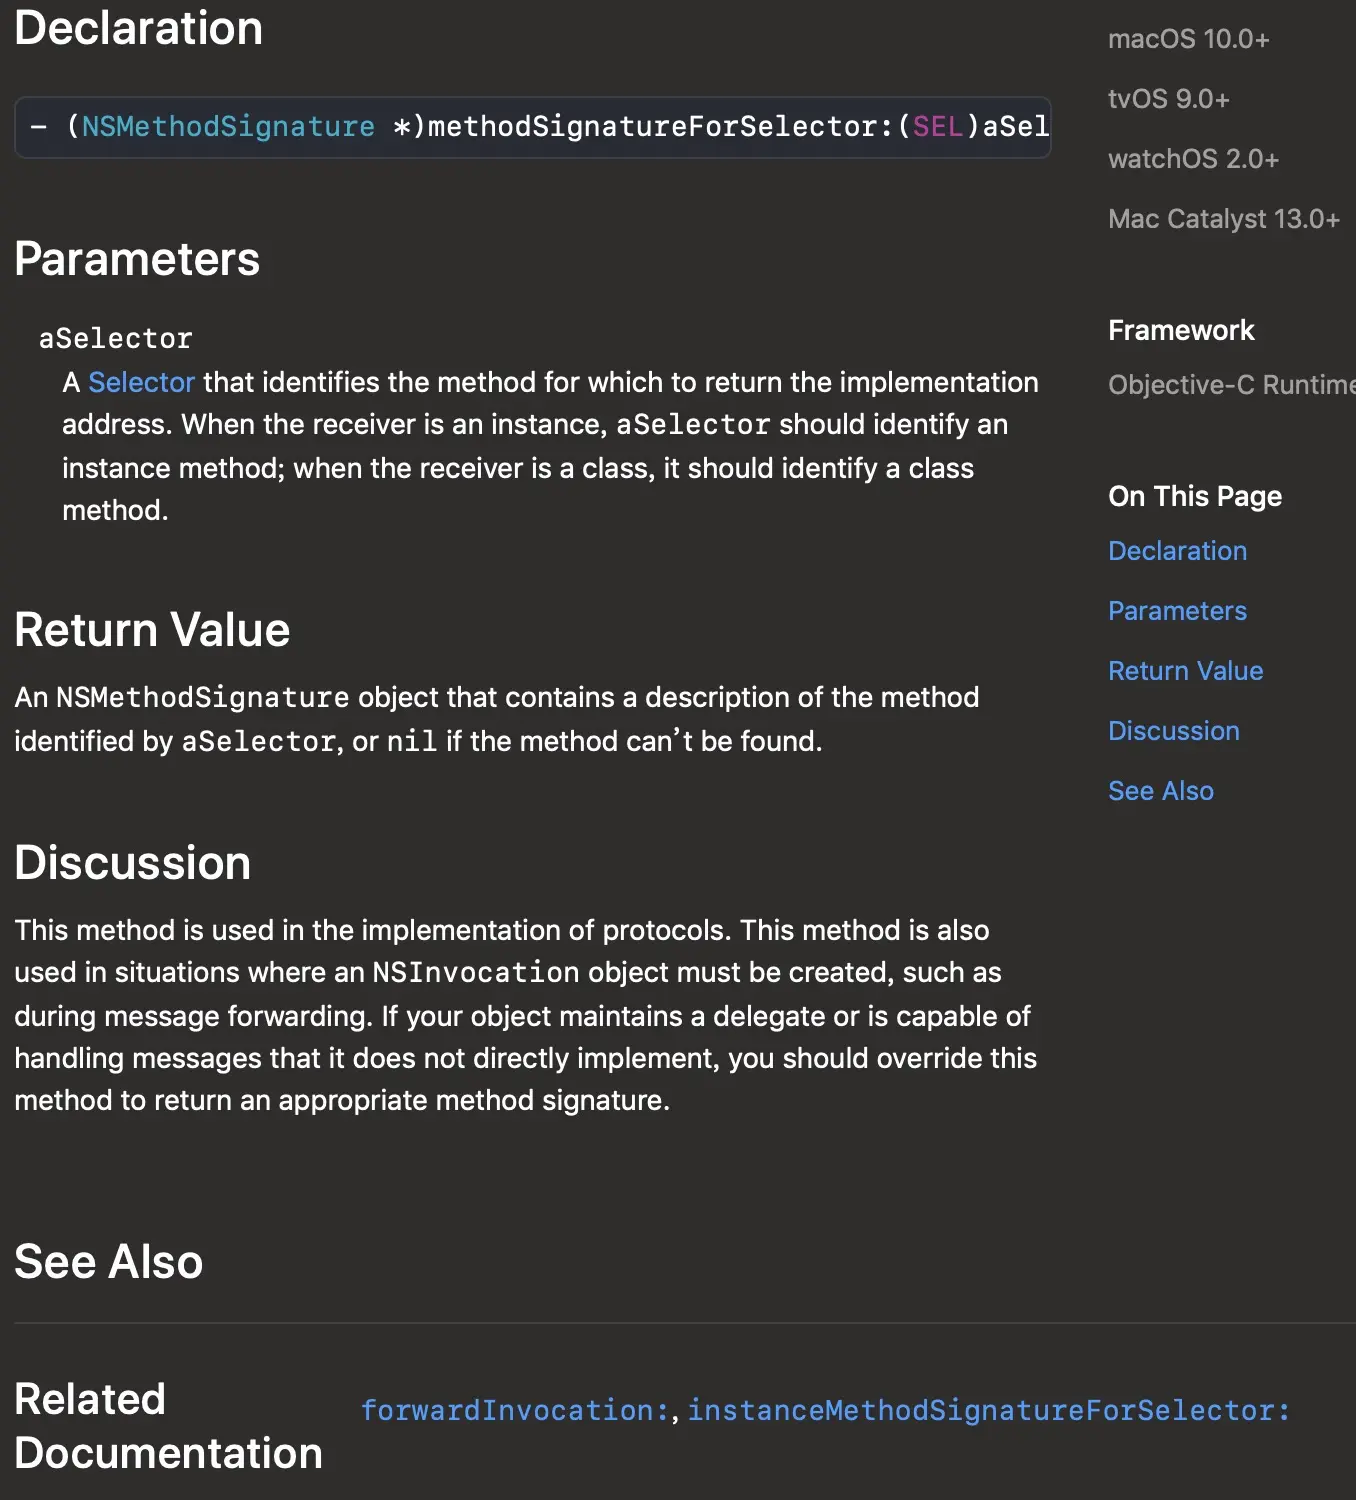Go to Return Value from On This Page
The height and width of the screenshot is (1500, 1356).
coord(1185,671)
